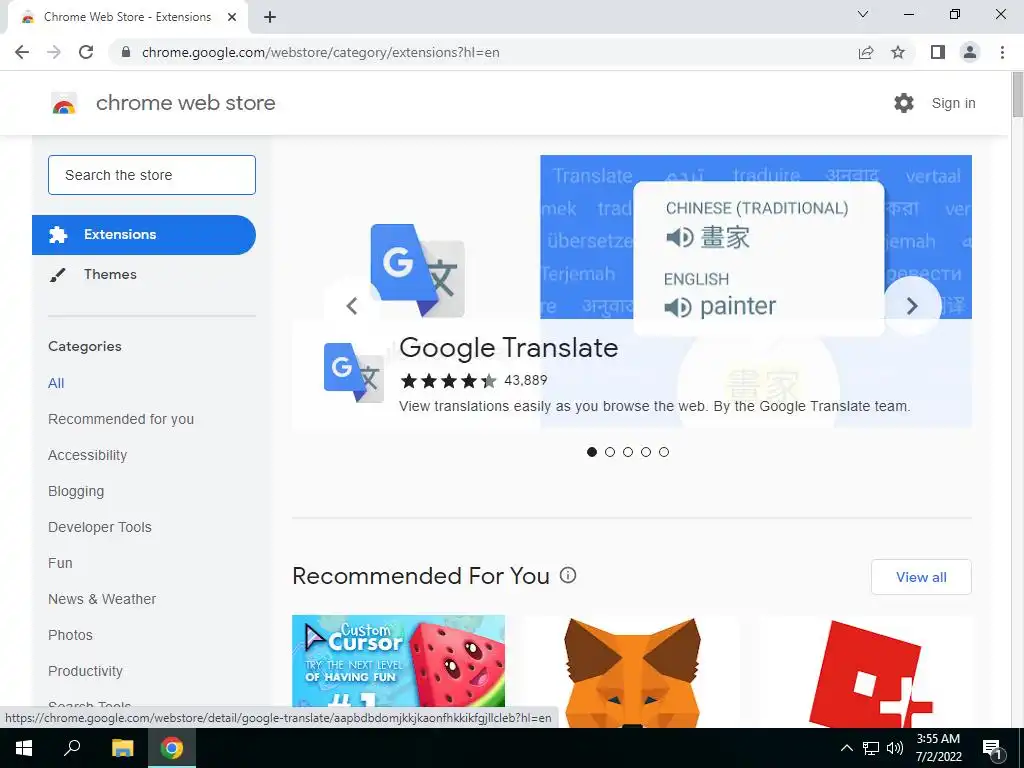Click the large Google Translate banner logo
1024x768 pixels.
pos(417,270)
